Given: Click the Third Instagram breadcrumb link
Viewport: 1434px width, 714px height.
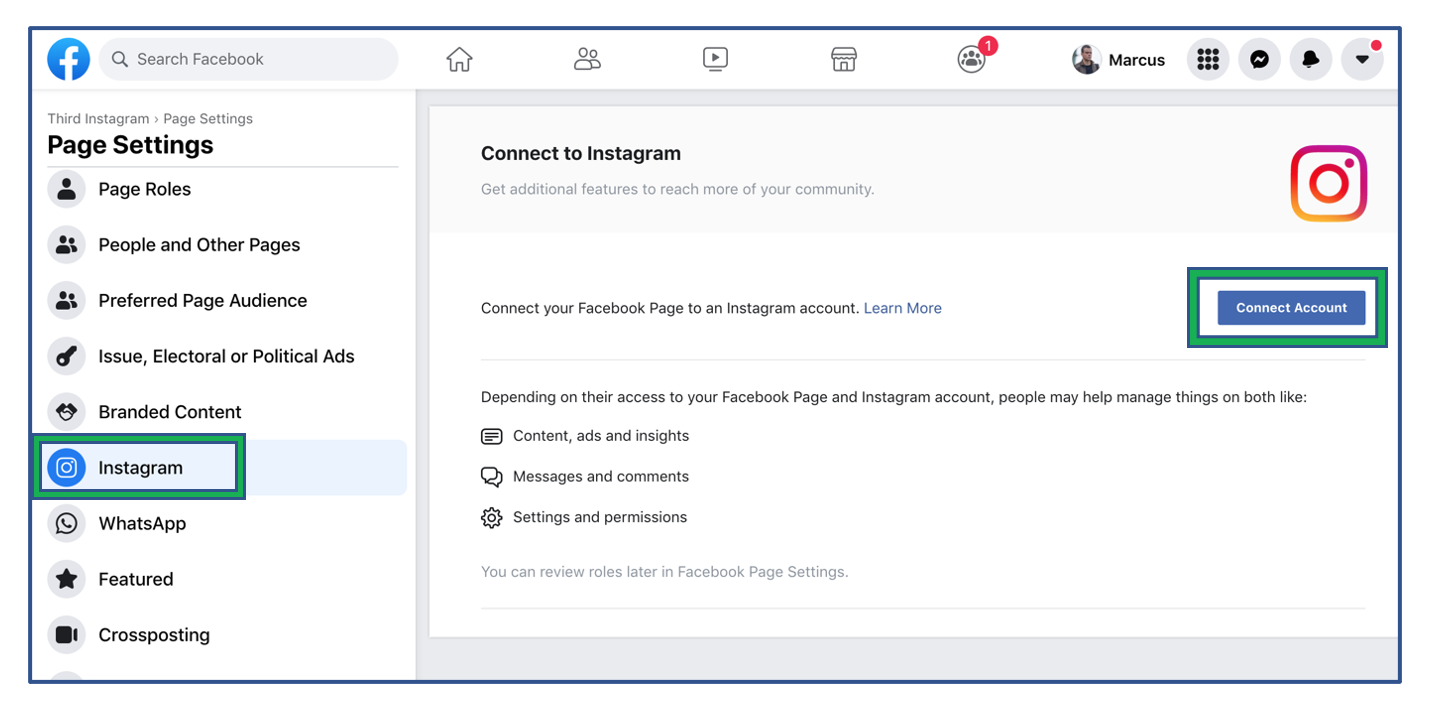Looking at the screenshot, I should [x=98, y=118].
